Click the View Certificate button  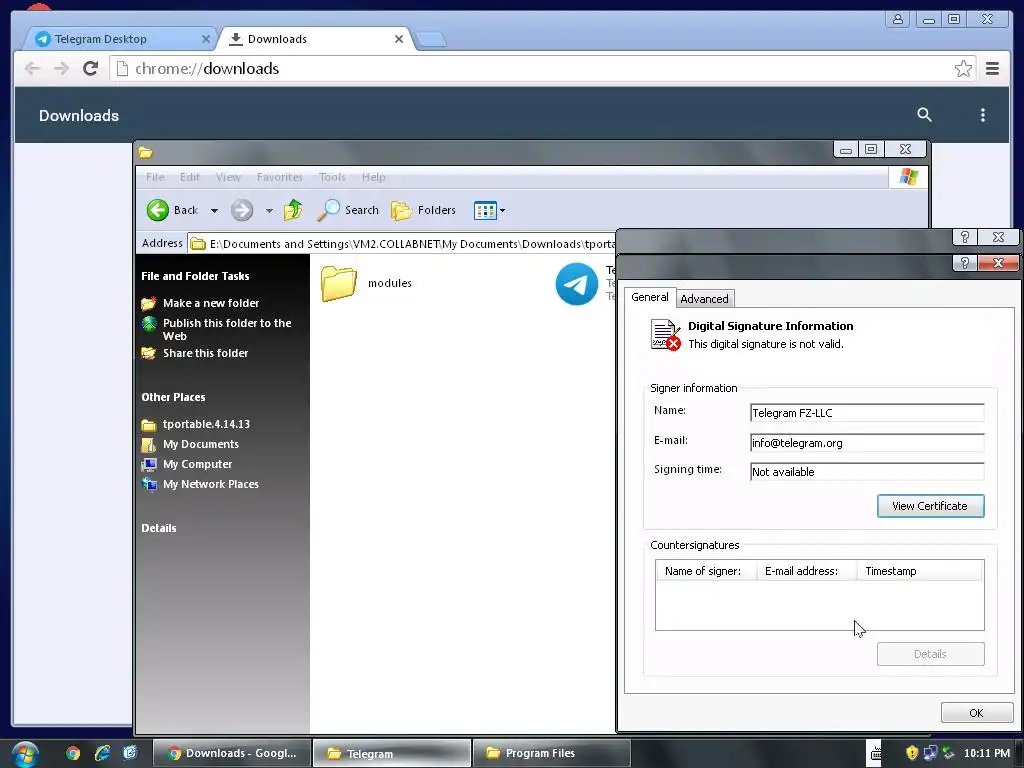pos(930,506)
